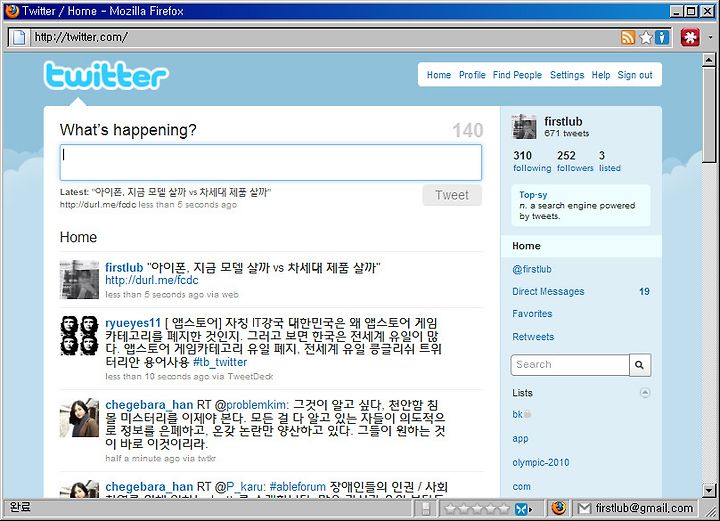Open Direct Messages in sidebar

548,291
